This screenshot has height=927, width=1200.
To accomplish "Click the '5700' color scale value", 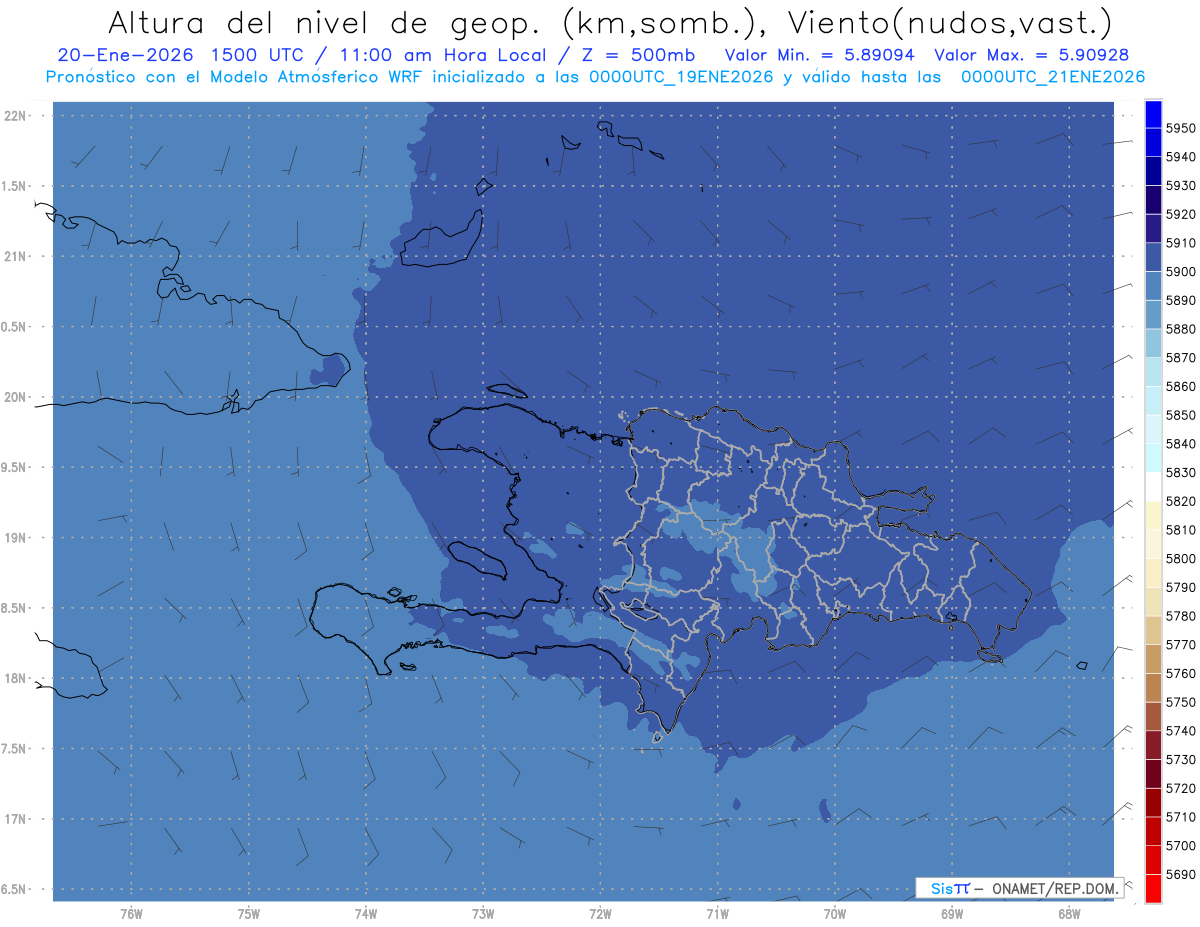I will [x=1181, y=845].
